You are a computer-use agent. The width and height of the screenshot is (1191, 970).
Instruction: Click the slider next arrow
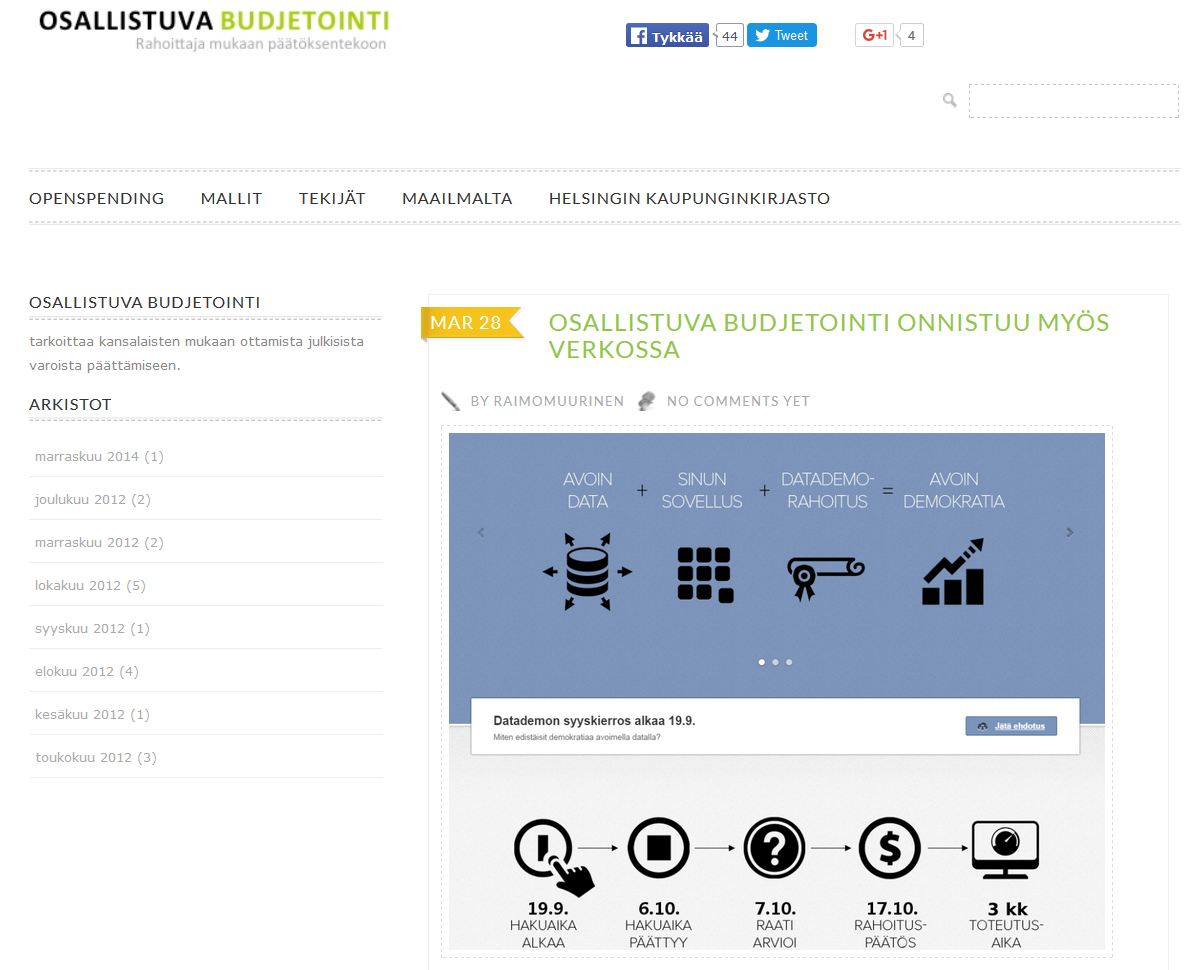[1069, 532]
